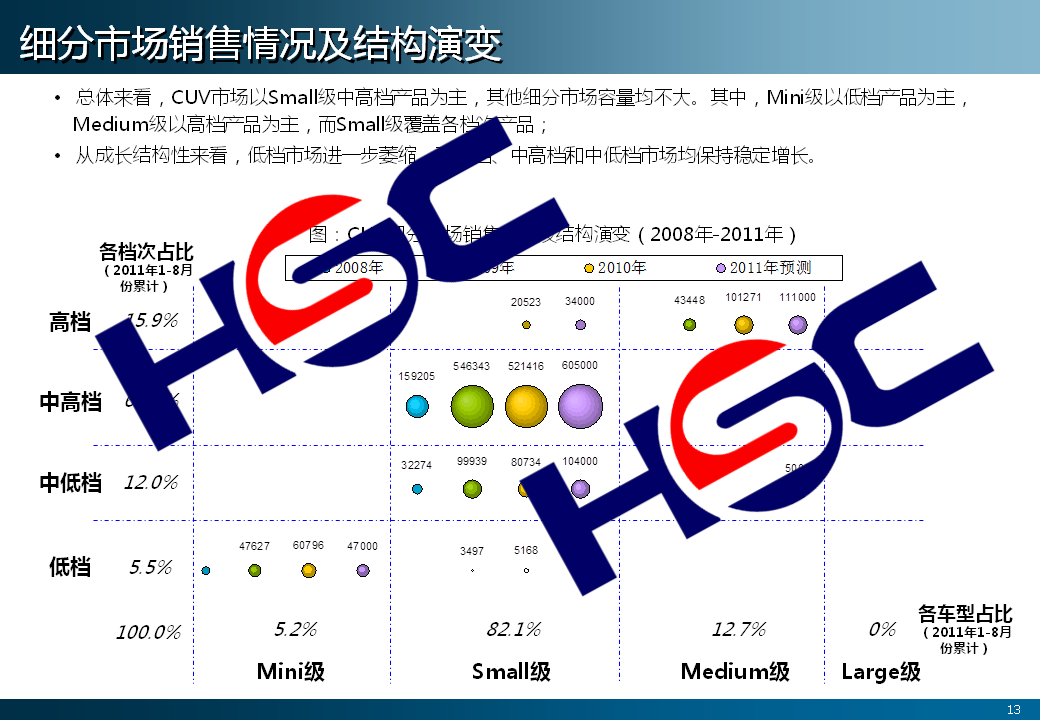
Task: Select the large green 546343 bubble
Action: click(x=472, y=406)
